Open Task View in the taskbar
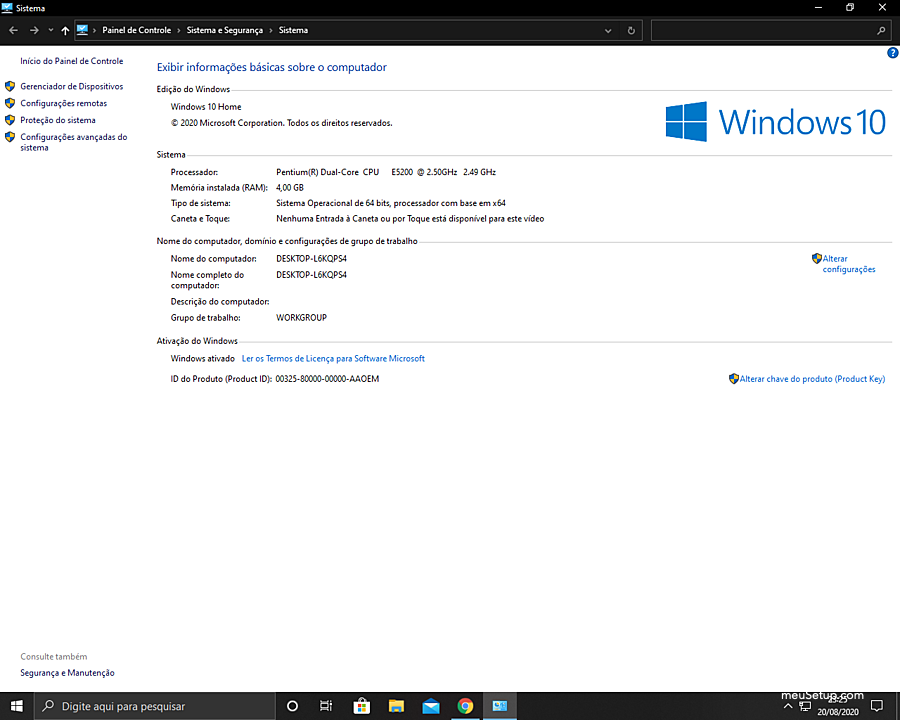Screen dimensions: 900x720 (x=326, y=706)
